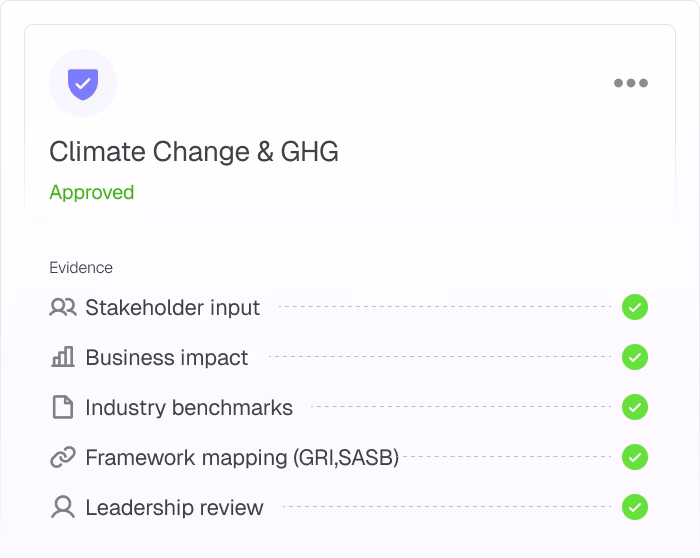Toggle the Stakeholder input green checkmark
Image resolution: width=700 pixels, height=558 pixels.
pos(635,308)
